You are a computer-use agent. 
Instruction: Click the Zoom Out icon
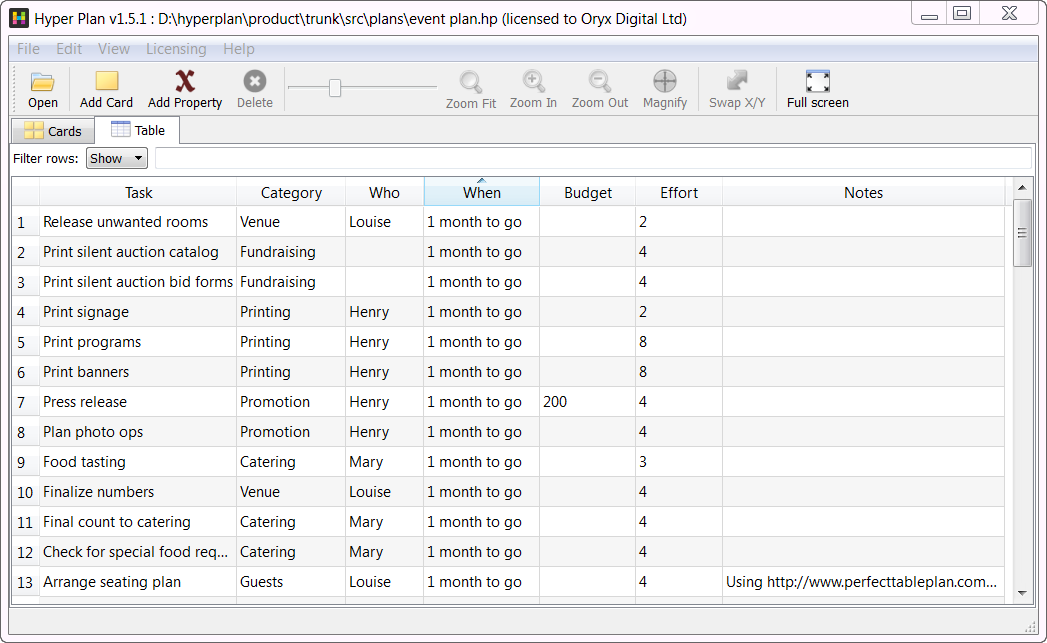pos(600,82)
